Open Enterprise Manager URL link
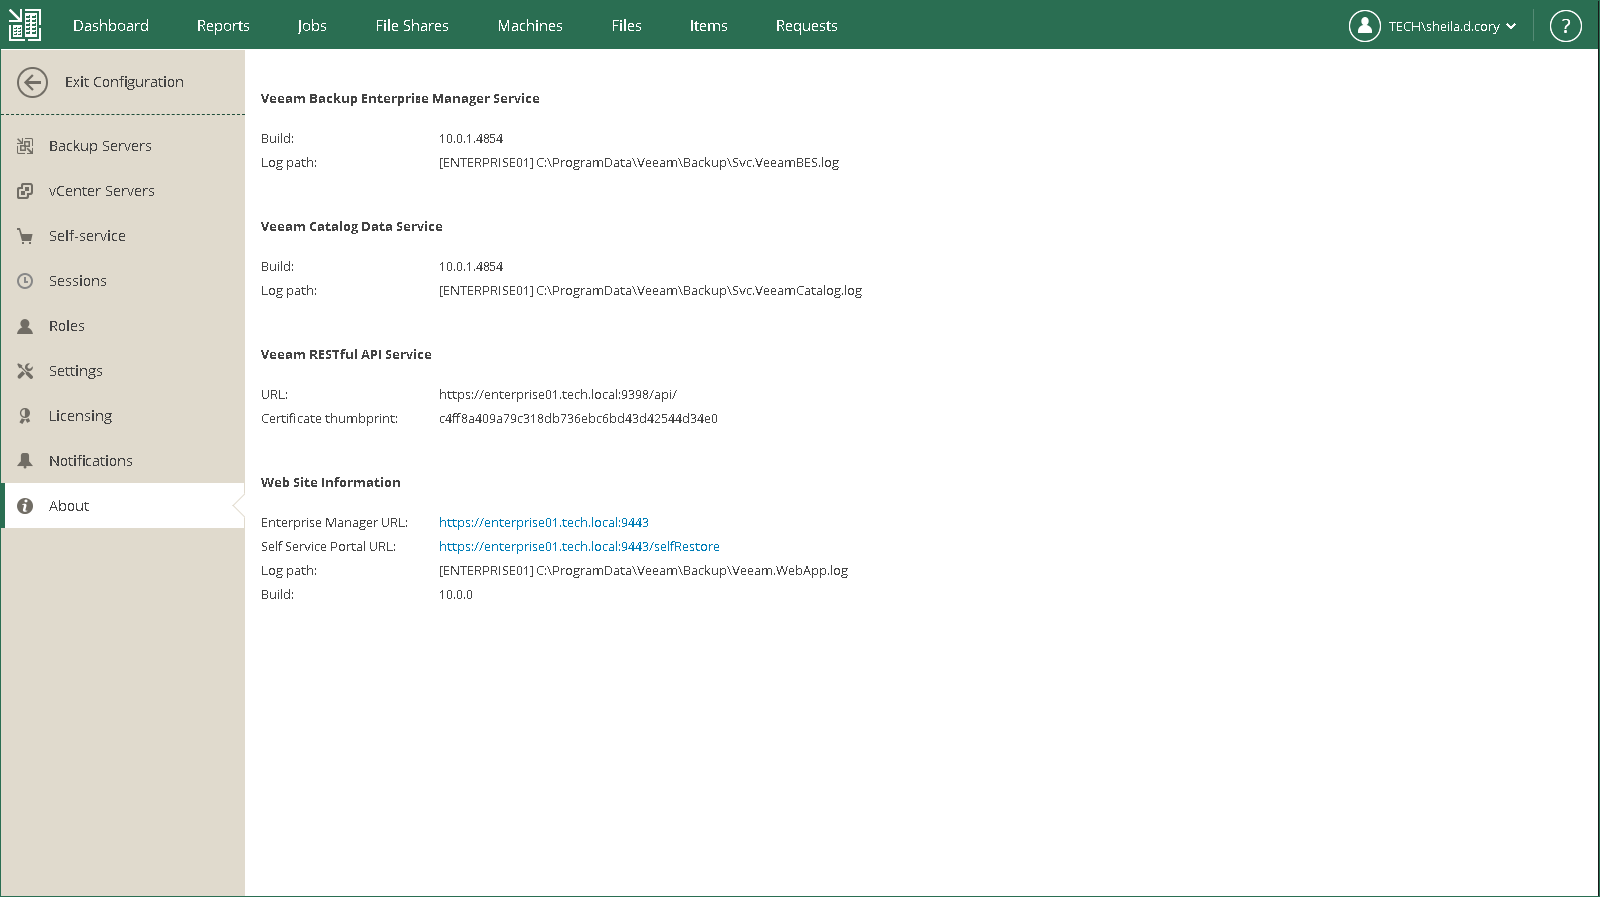This screenshot has width=1600, height=897. 544,523
